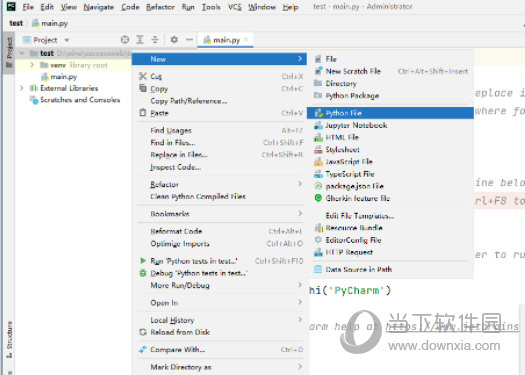Open the Refactor submenu
Screen dimensions: 525x375
click(220, 184)
